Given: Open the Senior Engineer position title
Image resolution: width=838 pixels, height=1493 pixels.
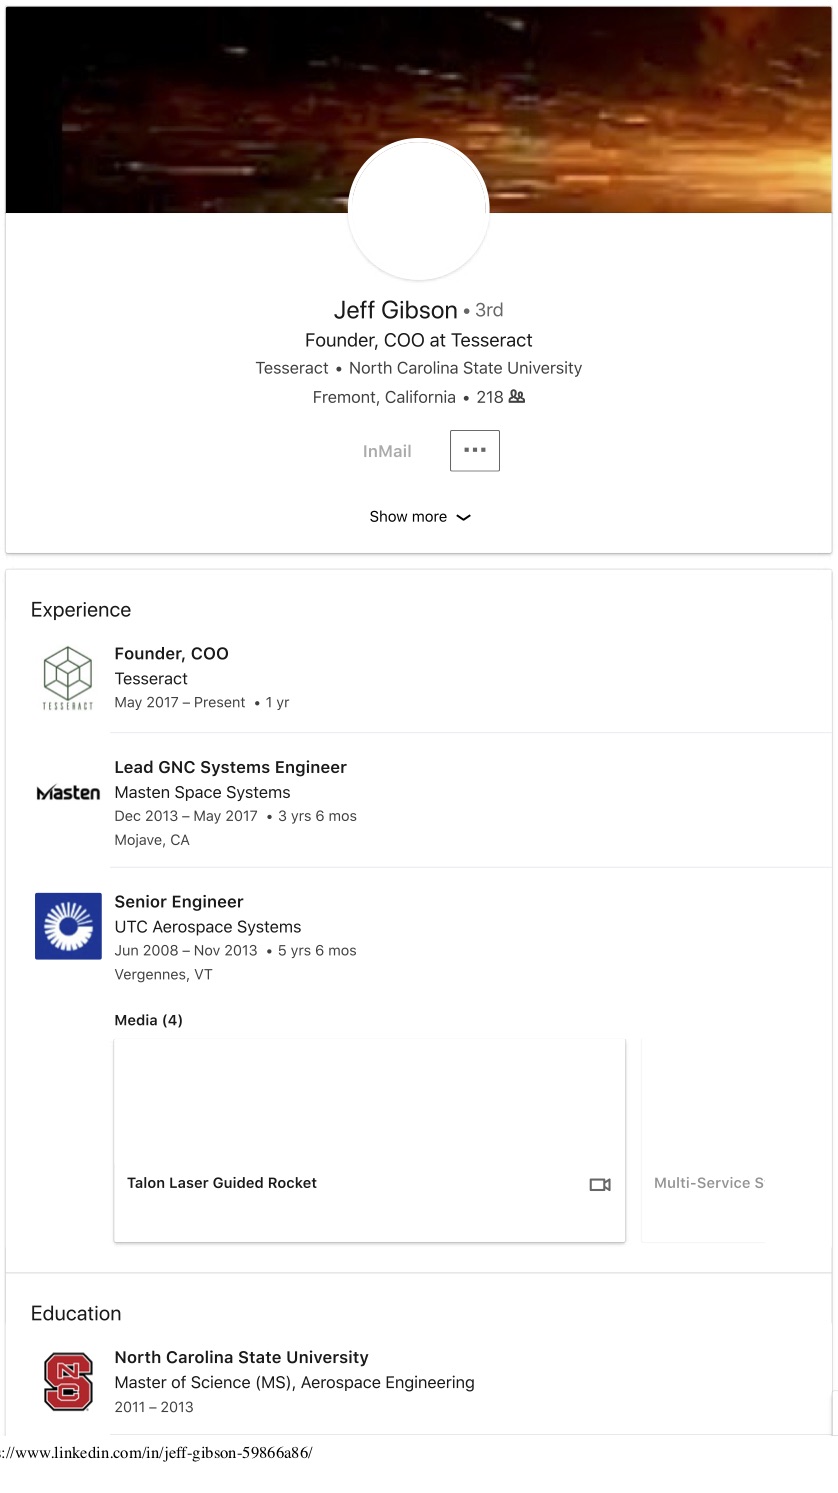Looking at the screenshot, I should coord(179,902).
